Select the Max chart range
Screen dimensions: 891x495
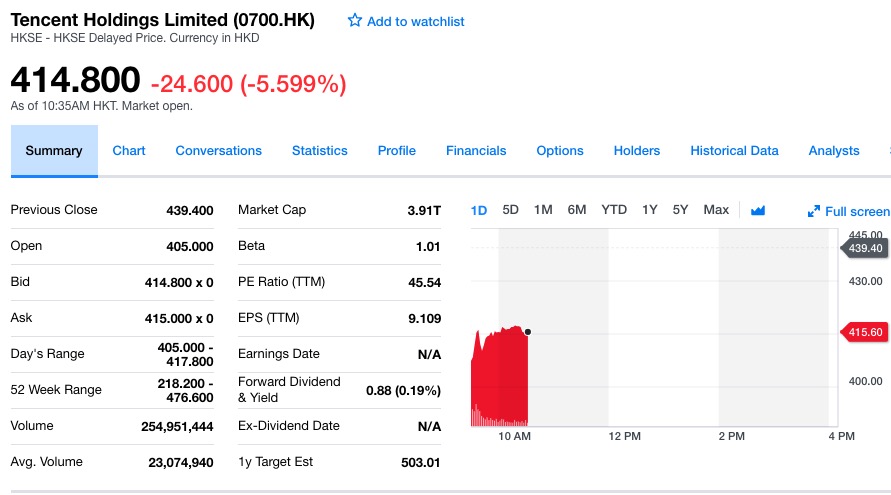pos(716,210)
